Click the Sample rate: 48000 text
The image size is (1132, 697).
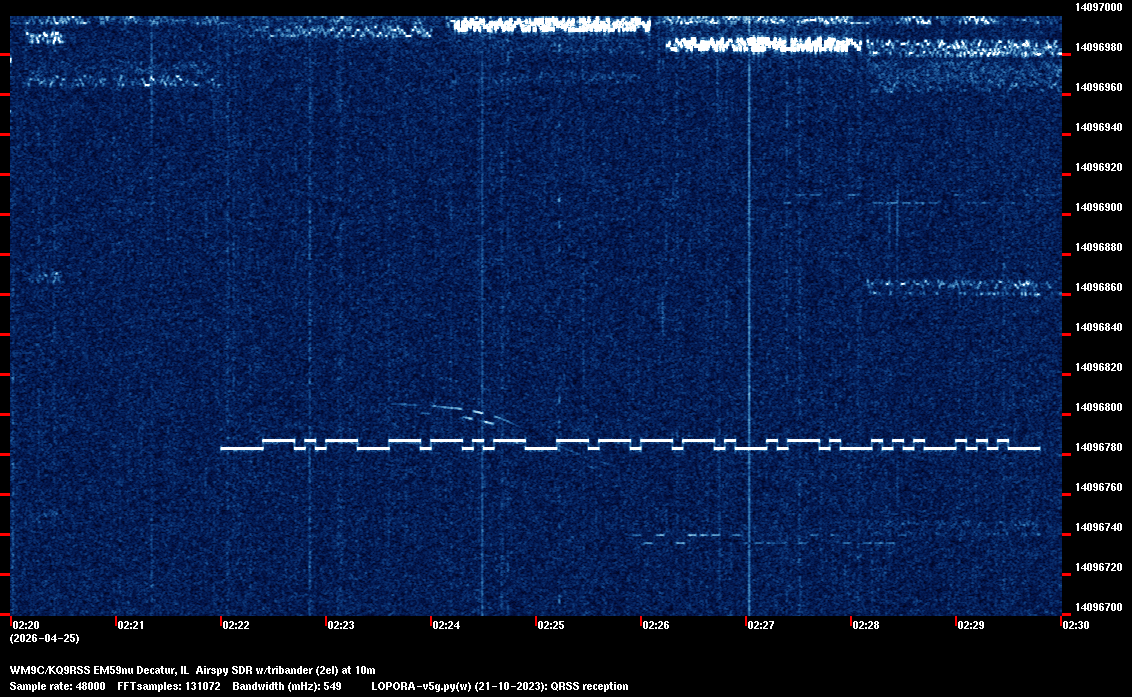[x=57, y=686]
